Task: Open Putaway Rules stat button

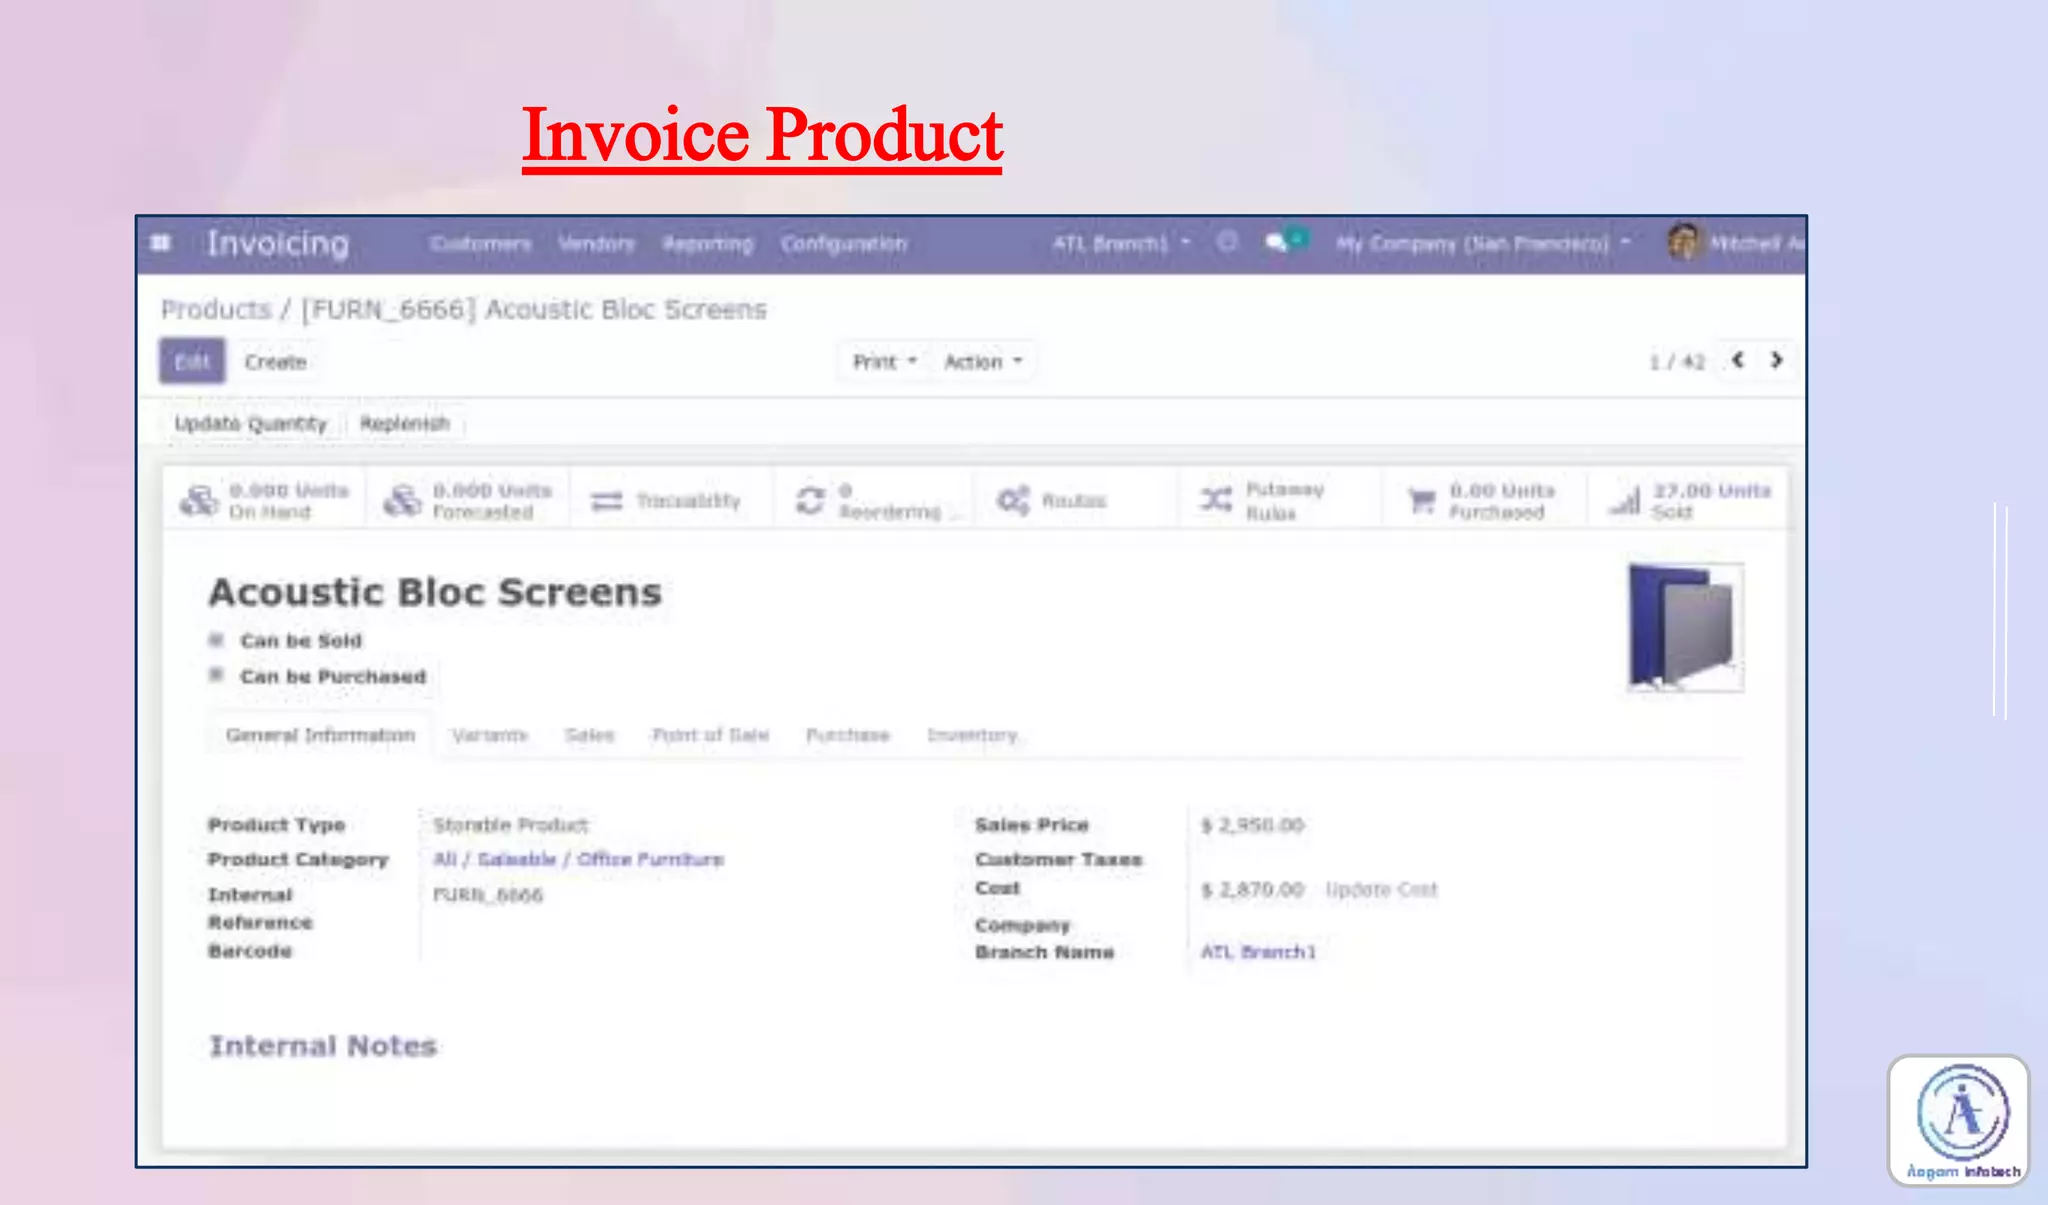Action: (1280, 500)
